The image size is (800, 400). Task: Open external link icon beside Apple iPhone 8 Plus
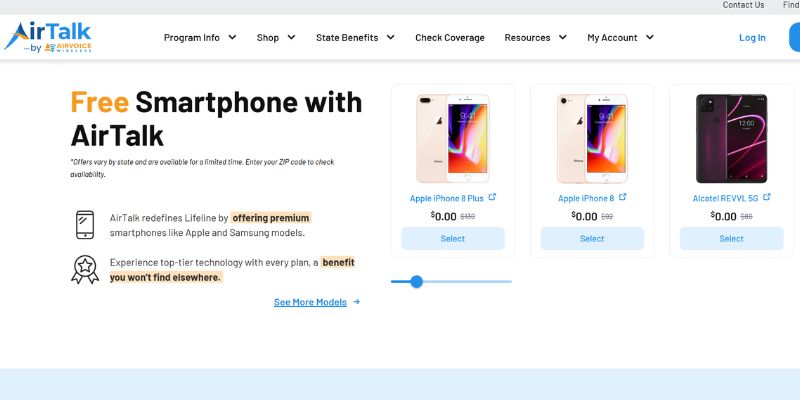click(x=492, y=197)
